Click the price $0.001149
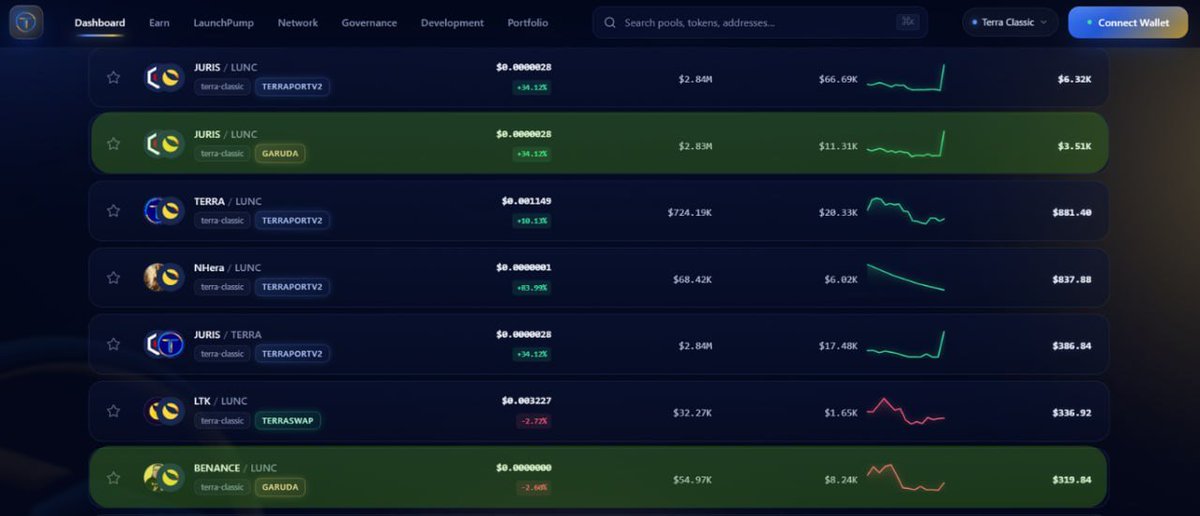Image resolution: width=1200 pixels, height=516 pixels. pos(526,201)
